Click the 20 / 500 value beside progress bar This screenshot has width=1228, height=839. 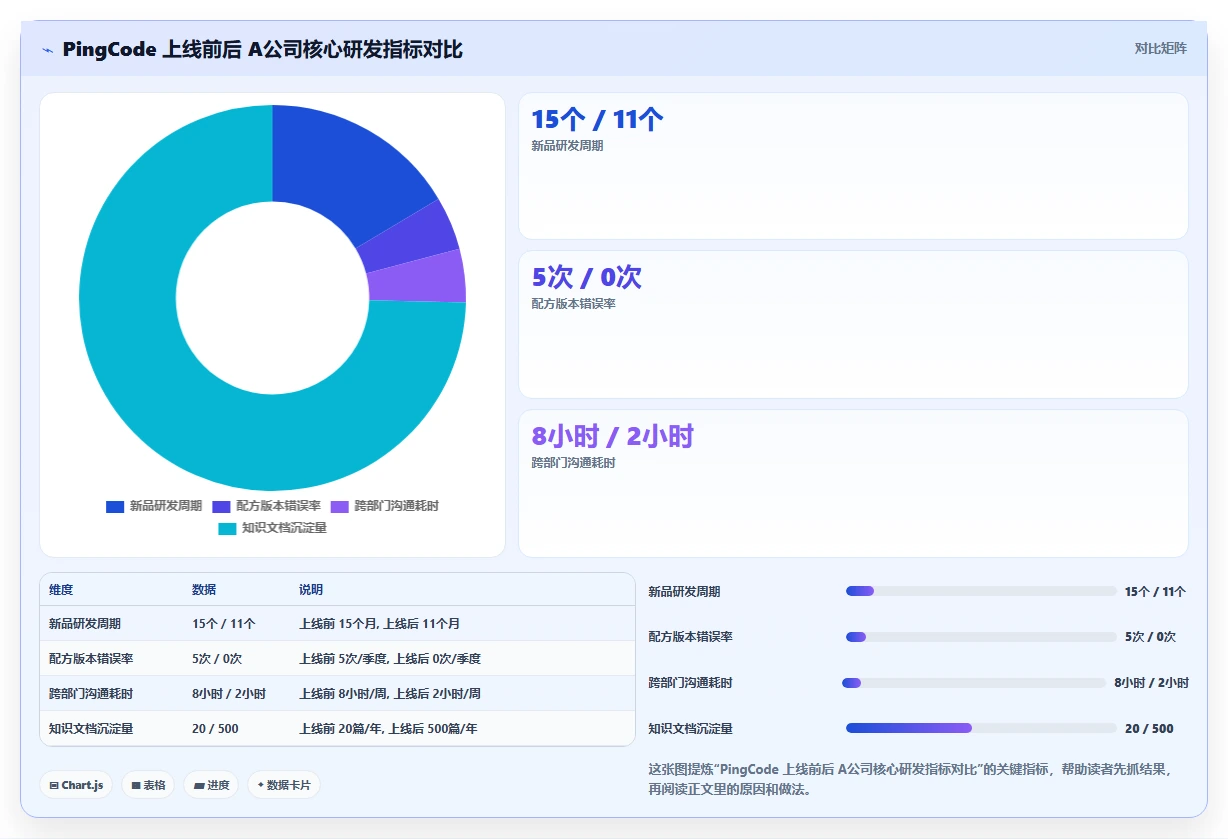click(x=1149, y=729)
